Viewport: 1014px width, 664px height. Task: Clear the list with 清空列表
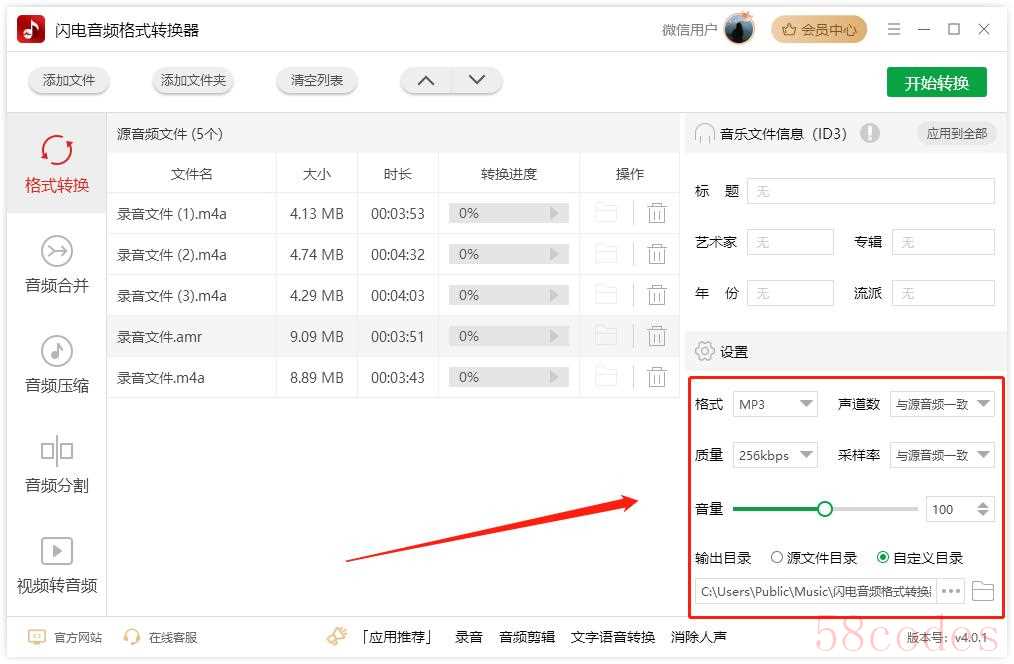click(x=317, y=81)
